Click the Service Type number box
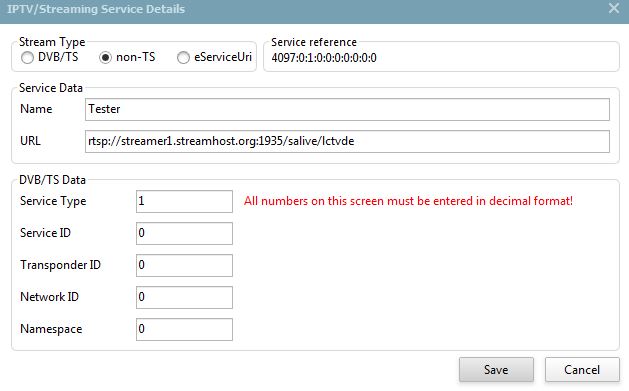Screen dimensions: 629x391 [184, 201]
